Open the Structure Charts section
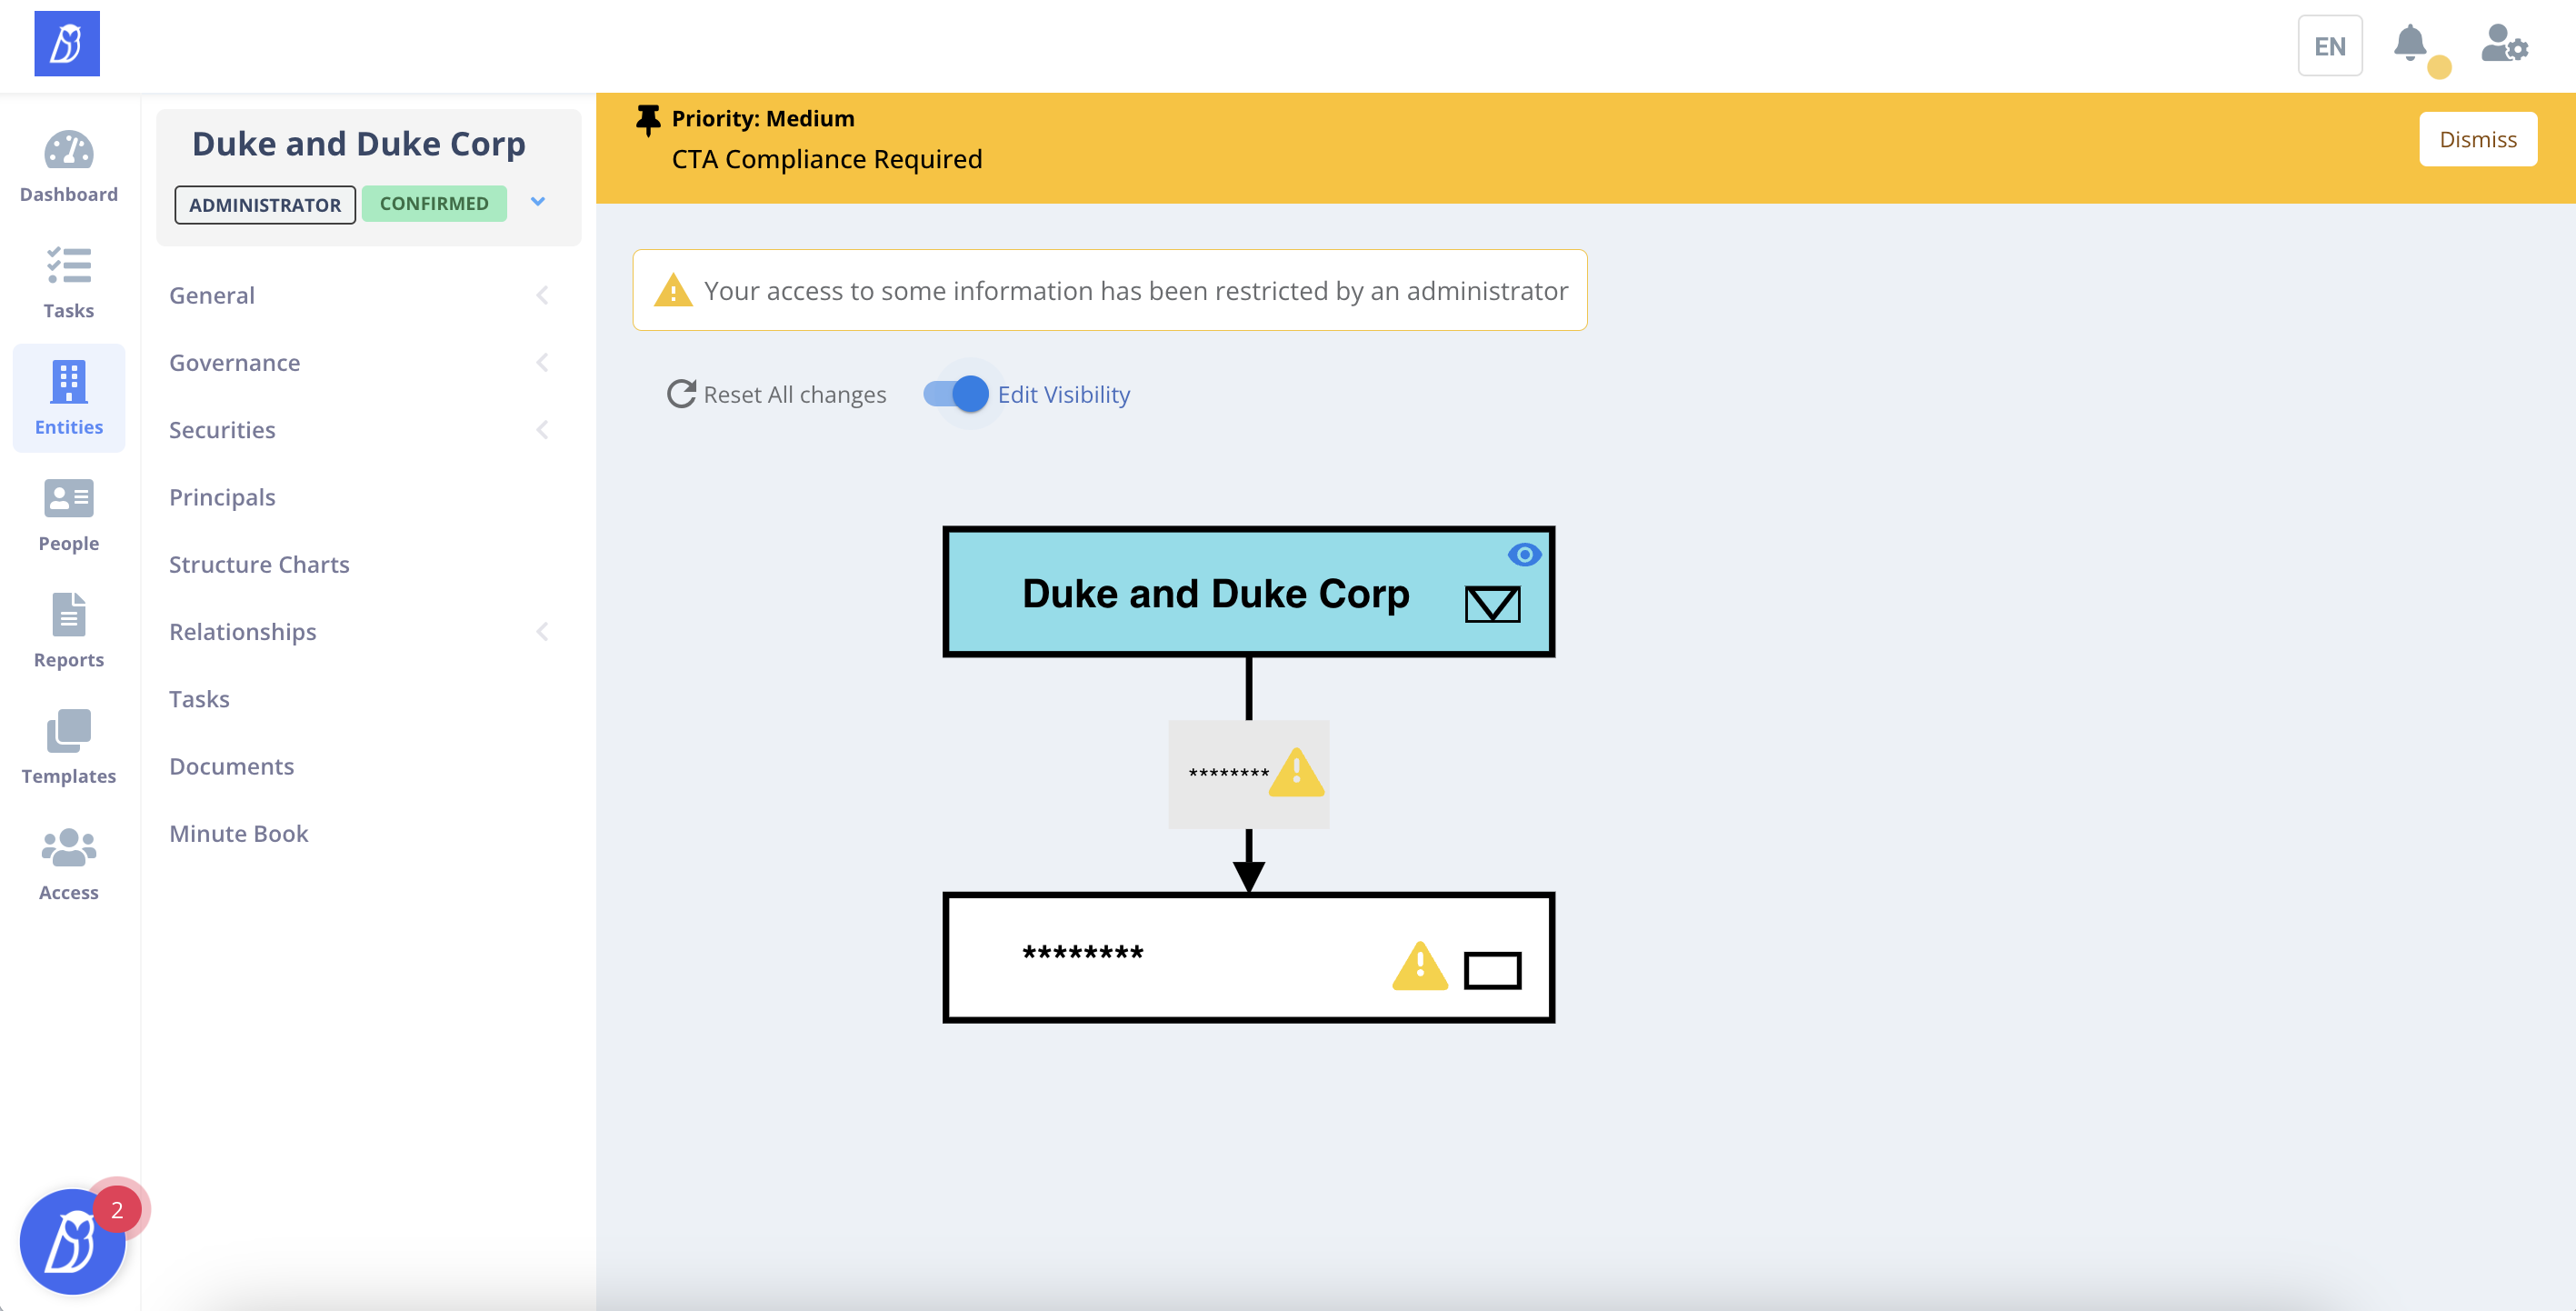Viewport: 2576px width, 1311px height. 259,564
